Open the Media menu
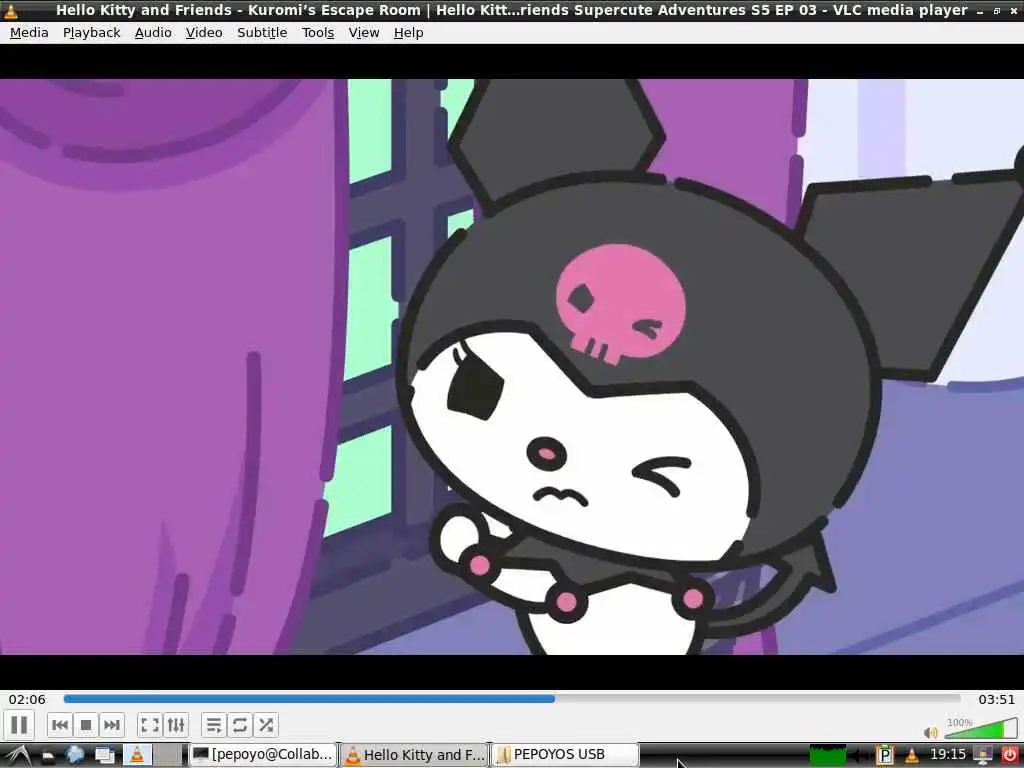This screenshot has width=1024, height=768. (29, 33)
